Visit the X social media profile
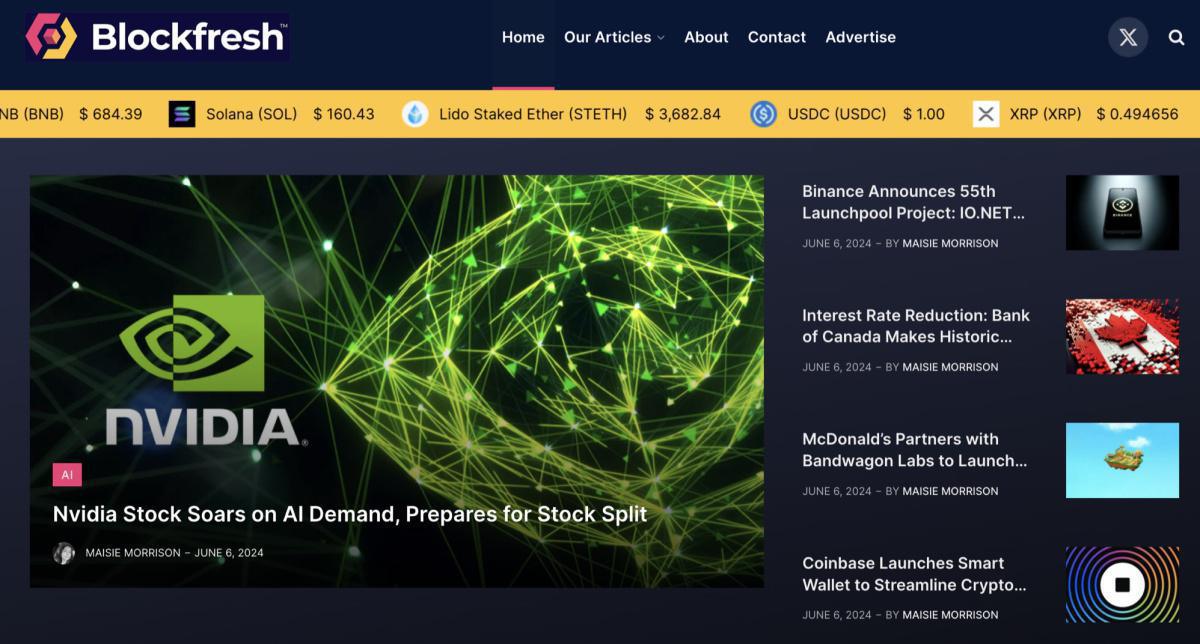The image size is (1200, 644). pos(1128,37)
